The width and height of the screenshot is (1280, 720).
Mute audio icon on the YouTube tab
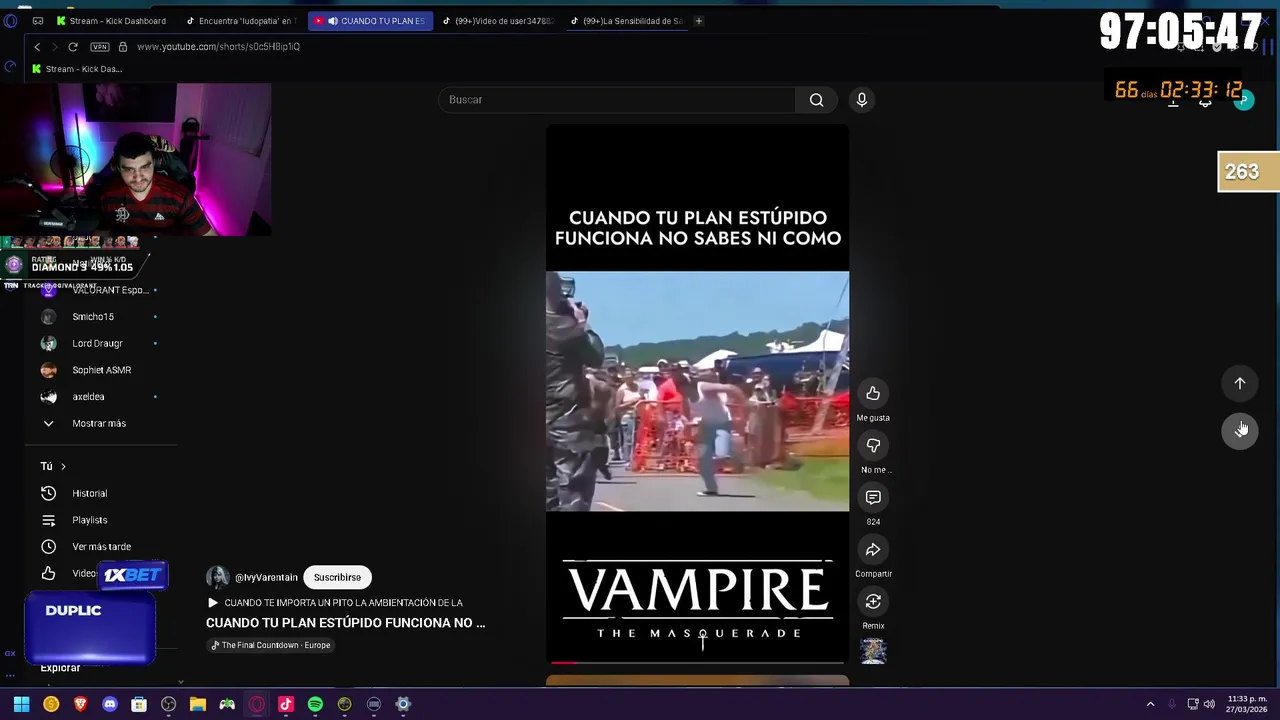[333, 21]
